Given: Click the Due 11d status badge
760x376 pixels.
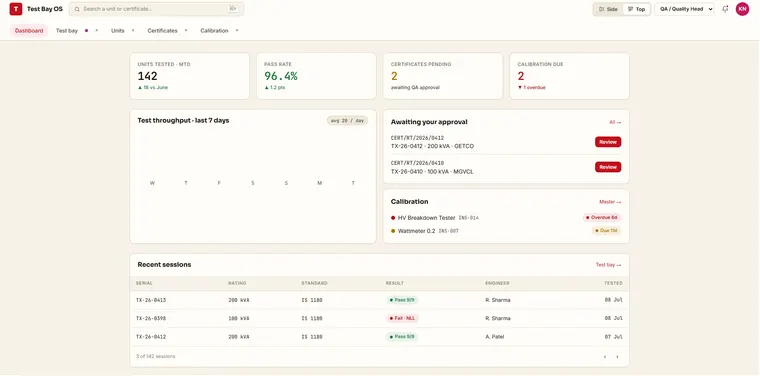Looking at the screenshot, I should click(x=606, y=231).
